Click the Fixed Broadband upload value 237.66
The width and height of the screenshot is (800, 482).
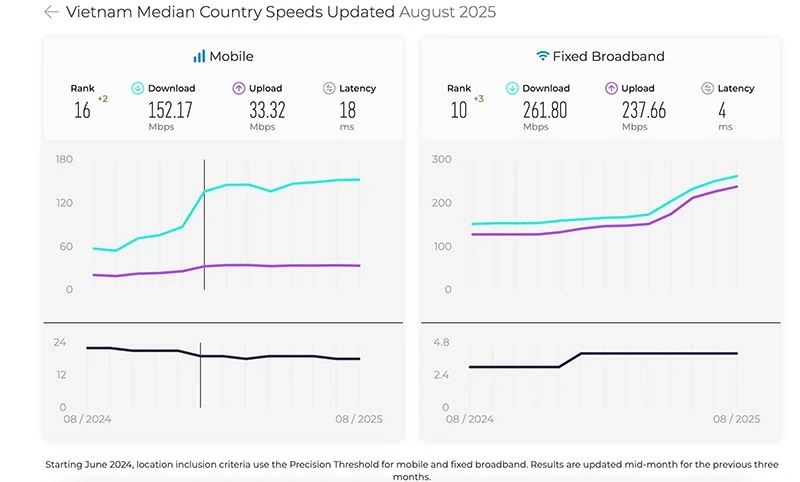tap(644, 110)
